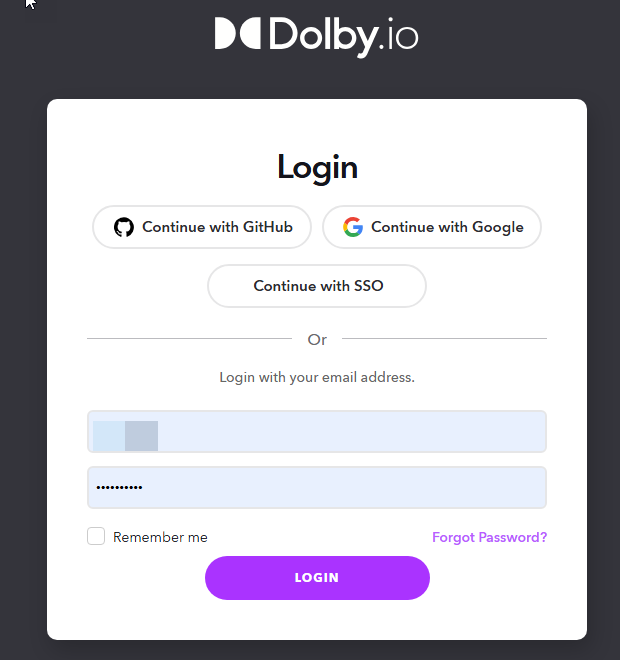This screenshot has width=620, height=660.
Task: Click the "Remember me" label text
Action: point(160,538)
